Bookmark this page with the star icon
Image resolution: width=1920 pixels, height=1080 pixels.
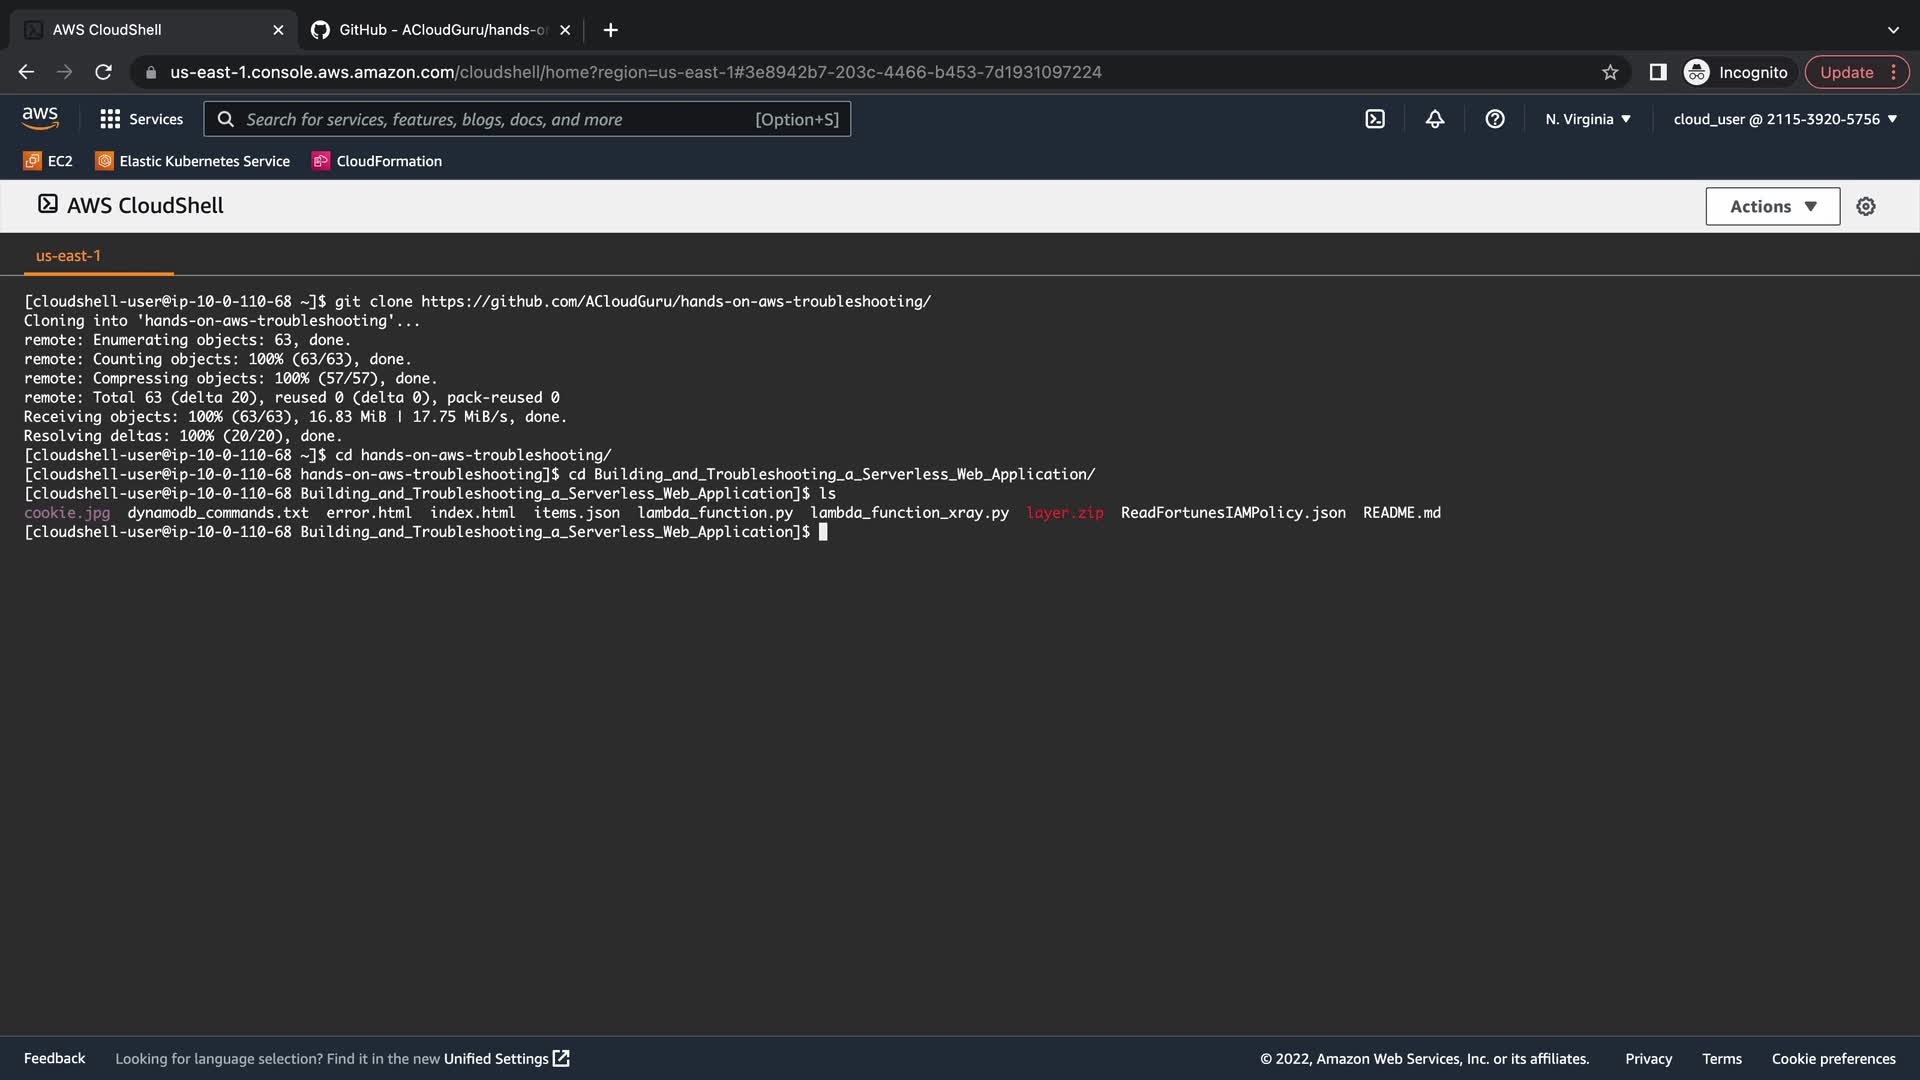click(1610, 72)
